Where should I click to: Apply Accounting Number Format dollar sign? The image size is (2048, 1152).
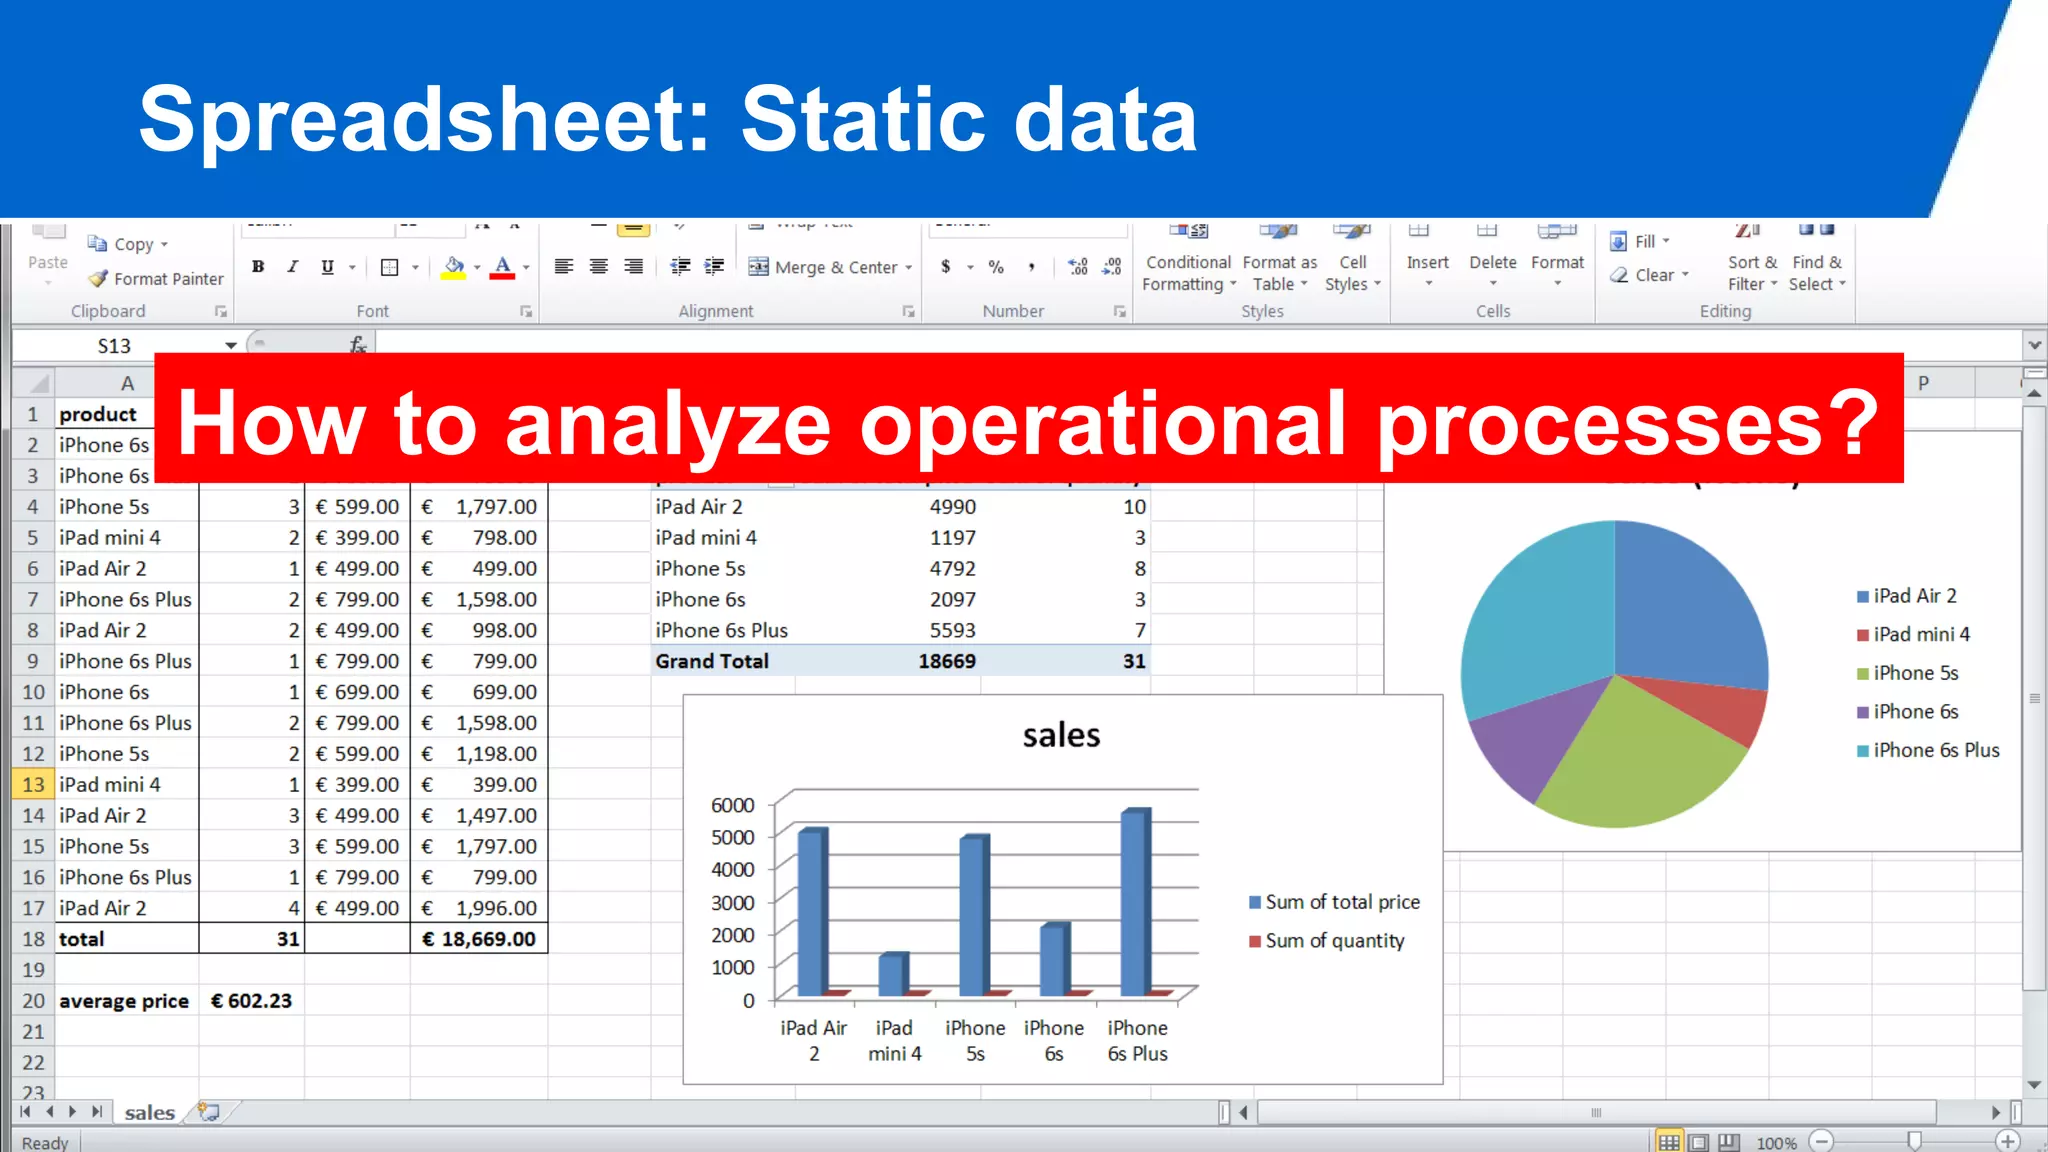coord(946,266)
